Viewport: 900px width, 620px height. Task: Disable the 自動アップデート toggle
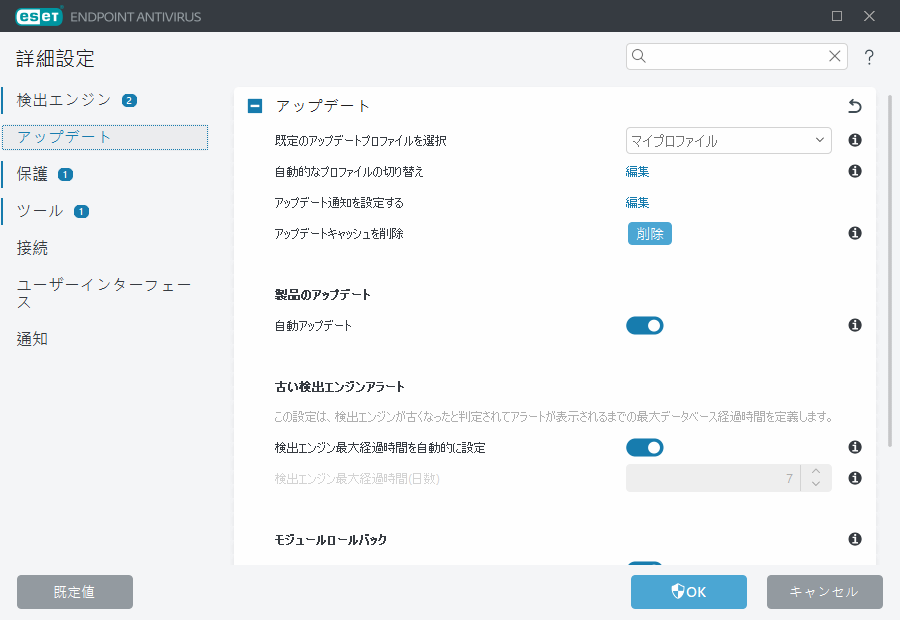(x=645, y=325)
